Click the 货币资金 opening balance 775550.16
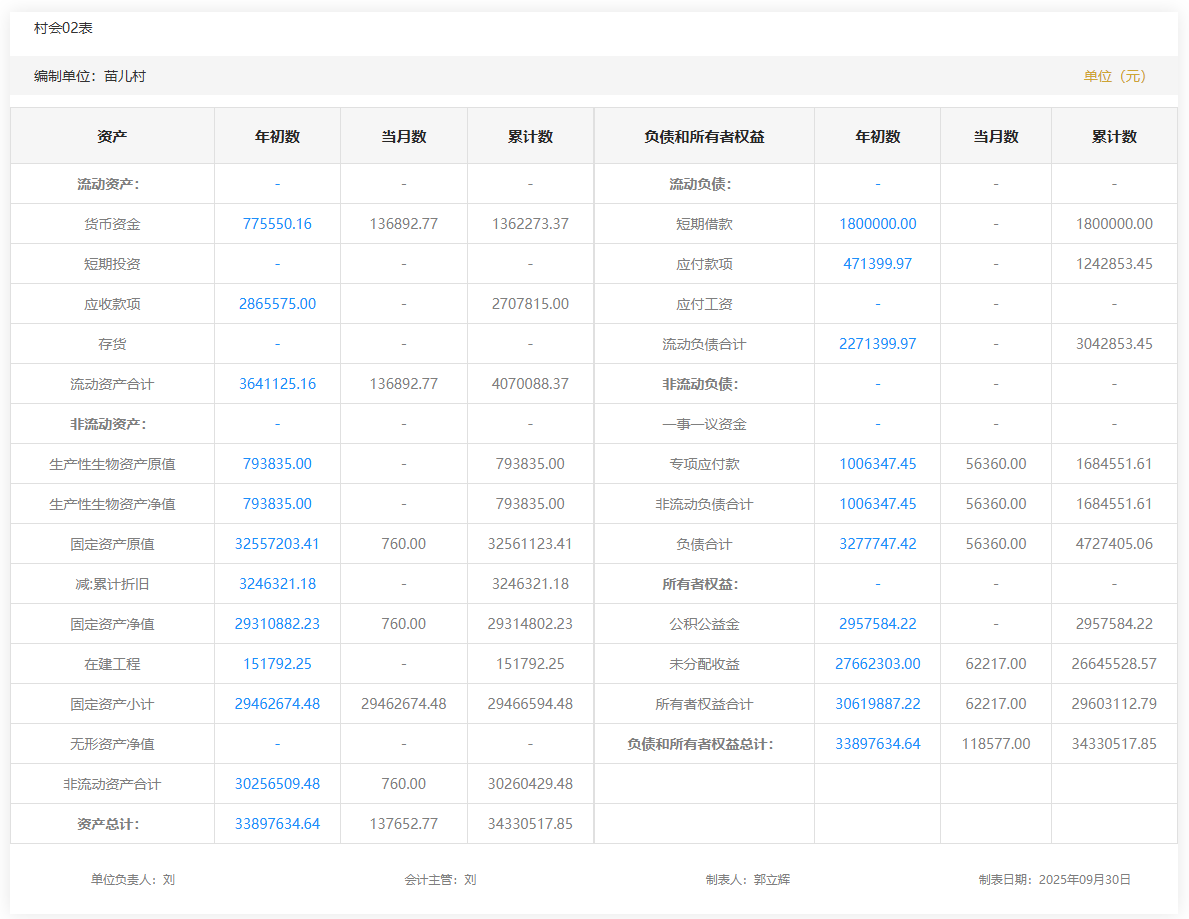1189x919 pixels. pyautogui.click(x=277, y=224)
